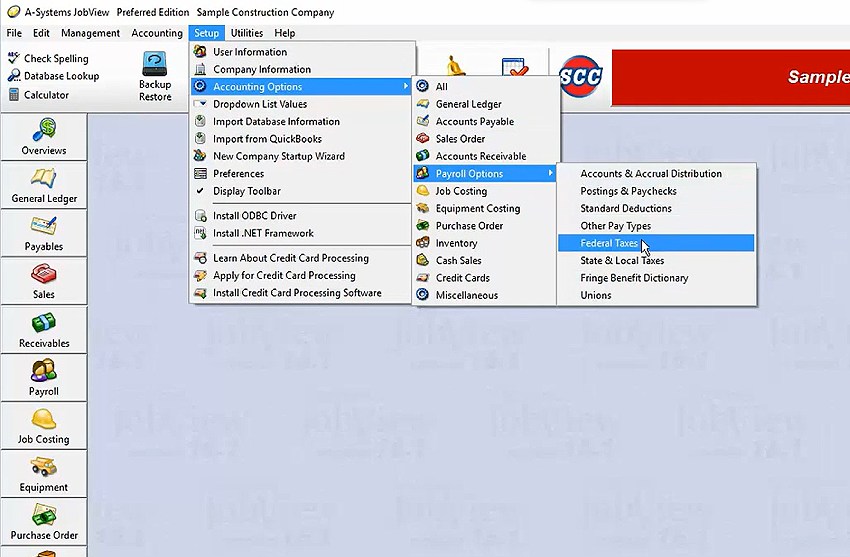
Task: Click the SCC company logo
Action: [580, 76]
